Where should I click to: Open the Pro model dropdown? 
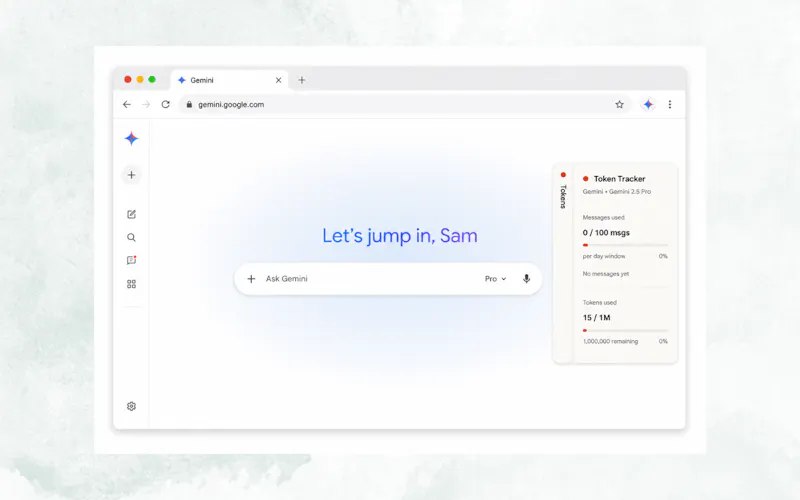click(x=495, y=279)
